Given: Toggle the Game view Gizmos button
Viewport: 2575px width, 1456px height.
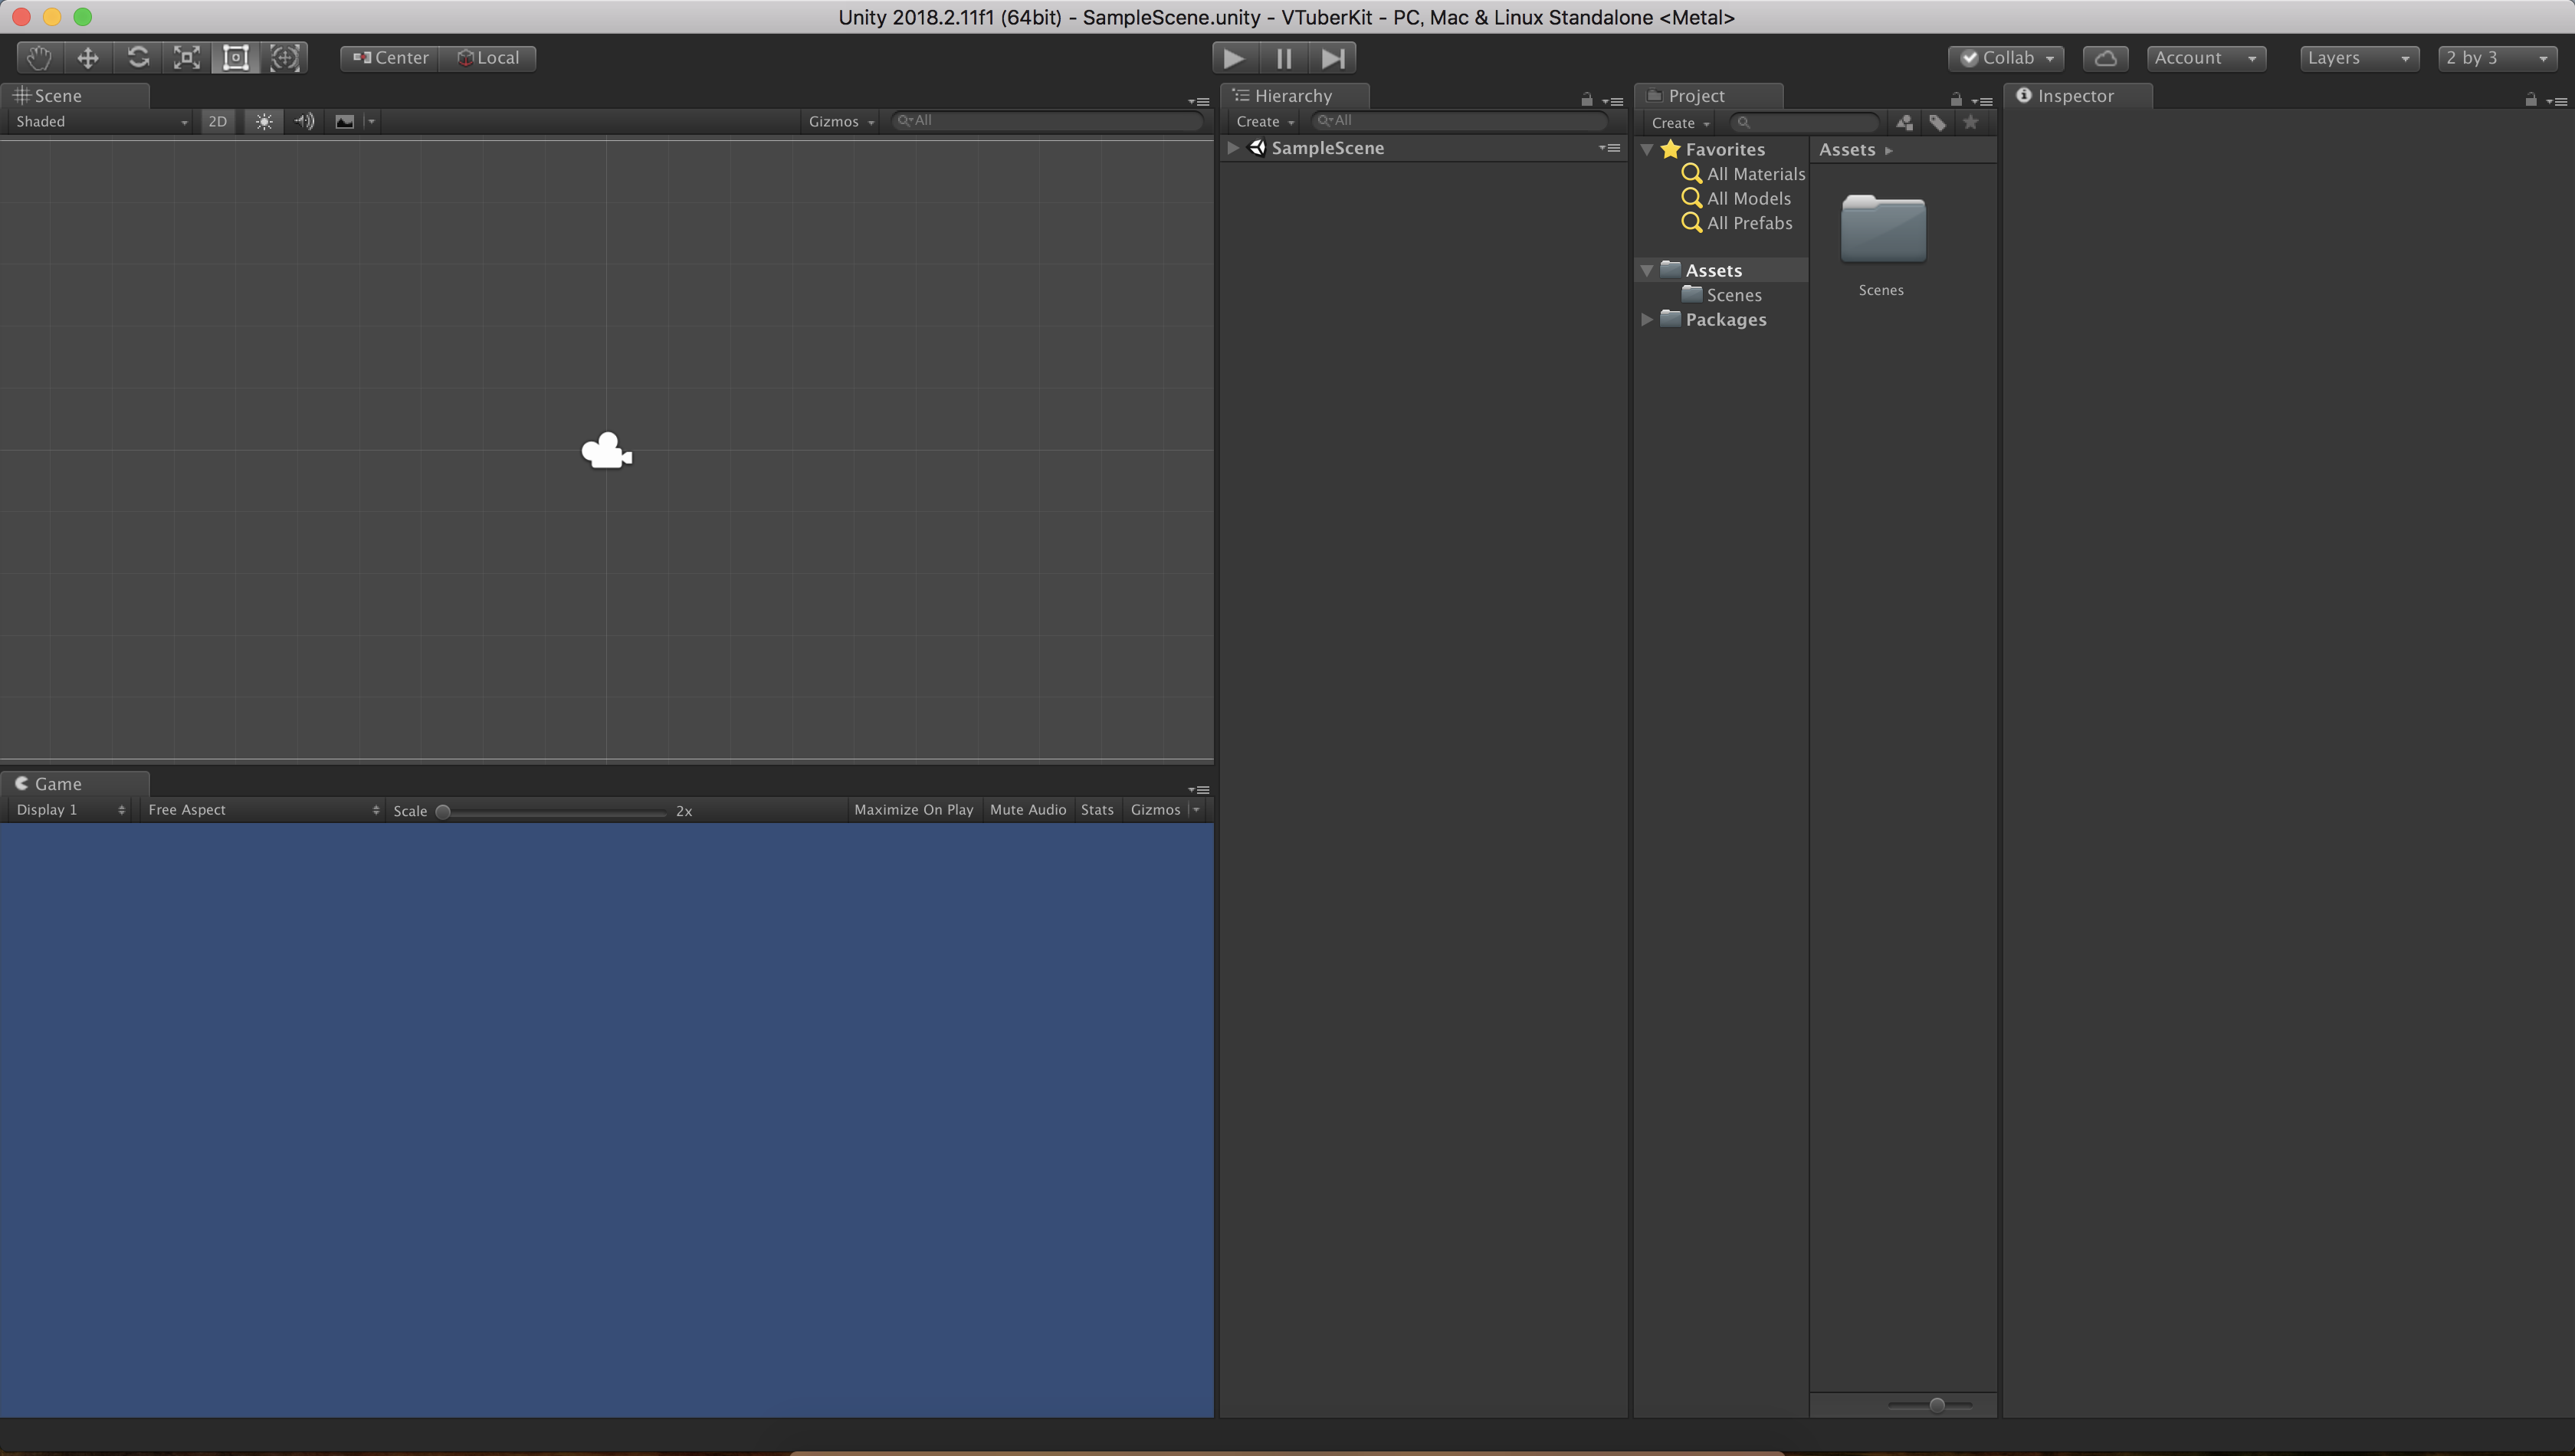Looking at the screenshot, I should 1155,810.
